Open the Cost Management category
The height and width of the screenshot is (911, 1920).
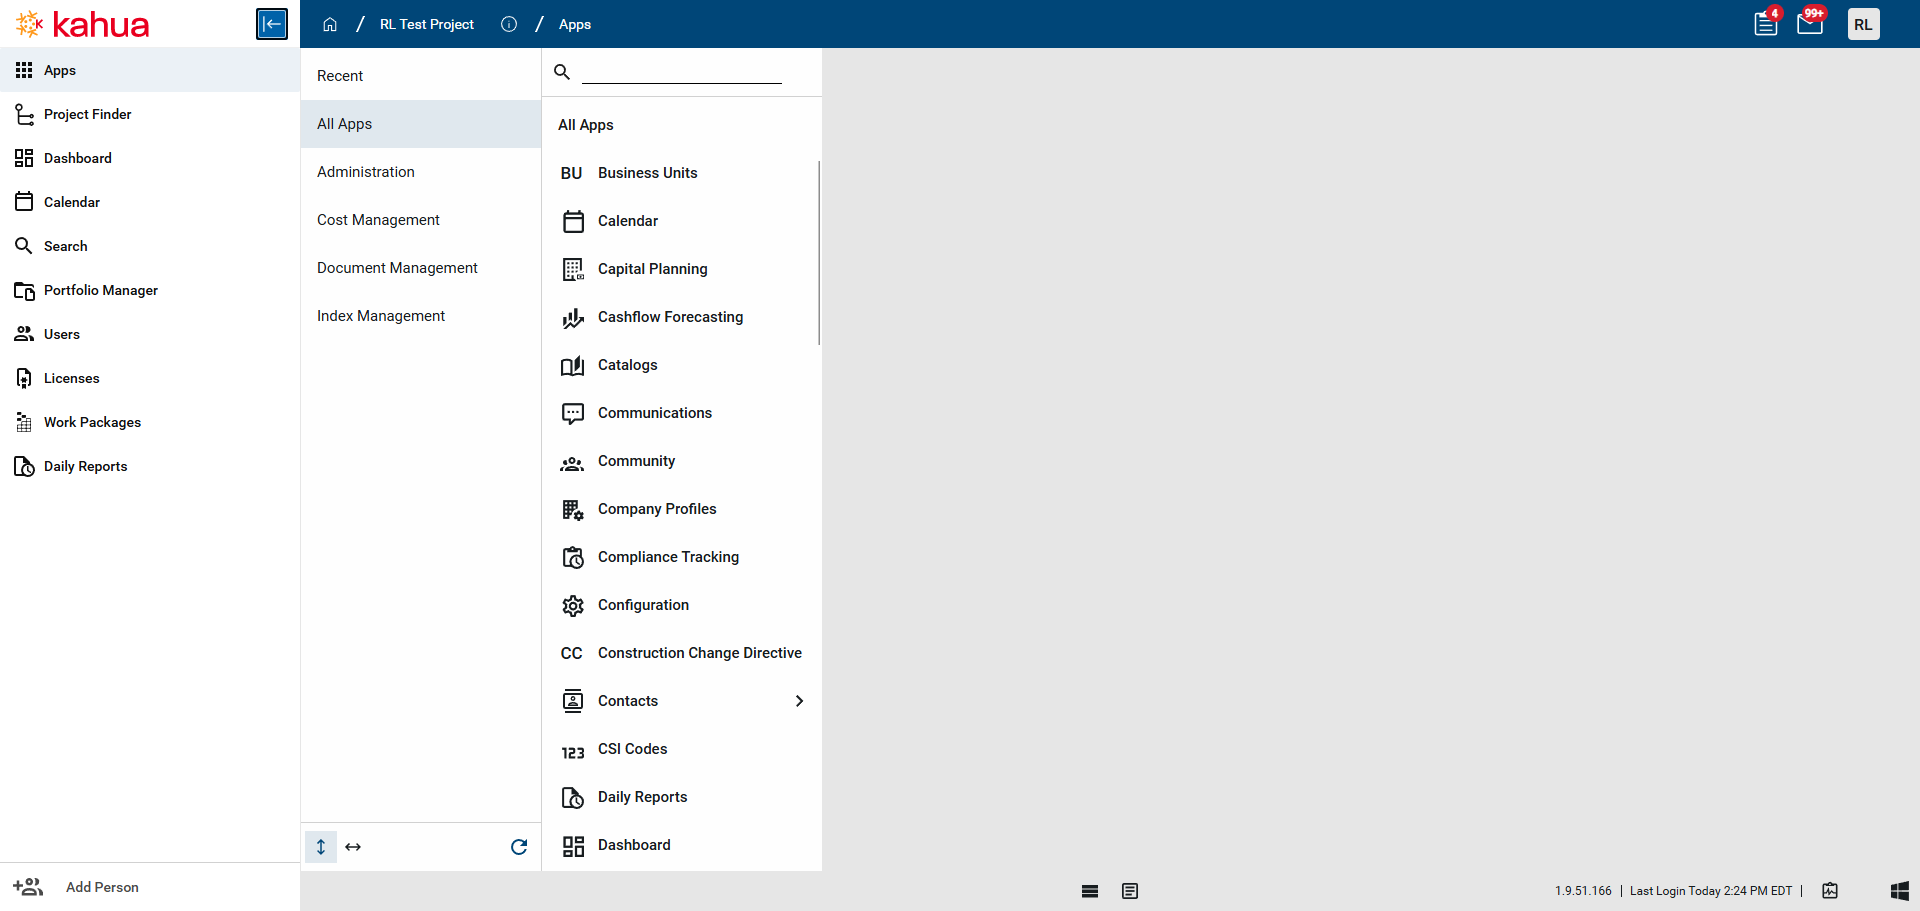[378, 219]
